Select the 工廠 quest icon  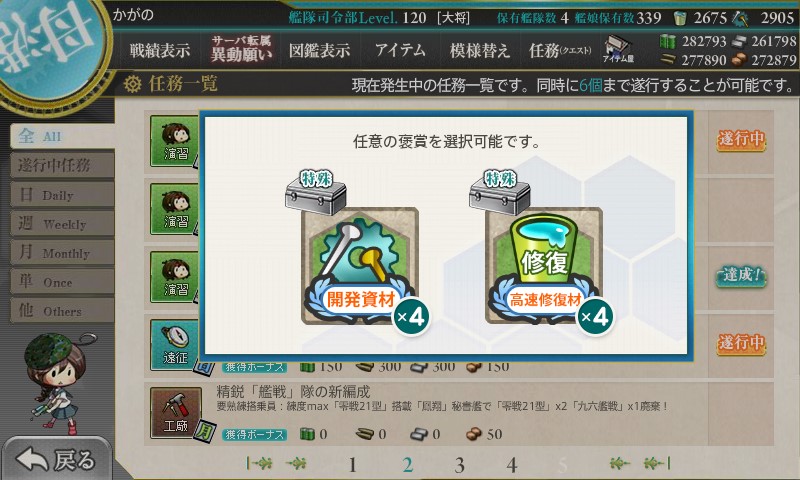pyautogui.click(x=176, y=413)
